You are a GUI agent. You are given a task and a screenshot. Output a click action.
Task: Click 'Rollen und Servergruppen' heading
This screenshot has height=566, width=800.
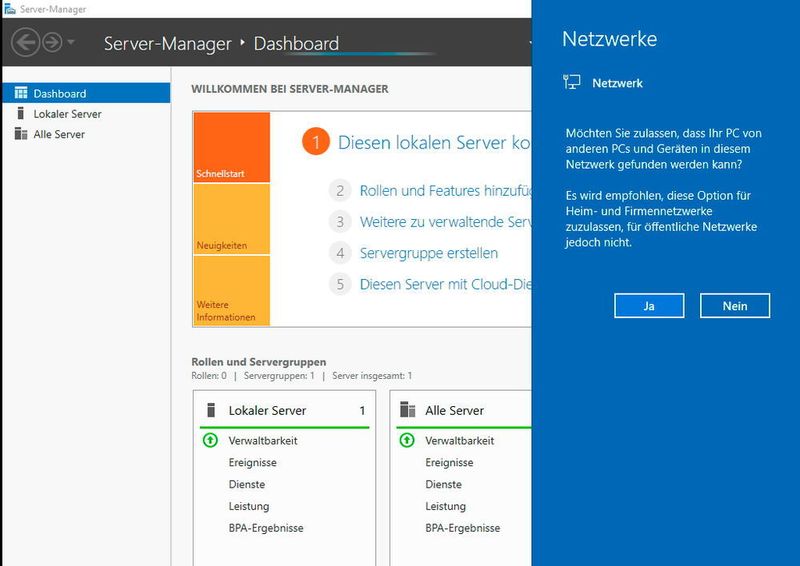click(x=259, y=362)
